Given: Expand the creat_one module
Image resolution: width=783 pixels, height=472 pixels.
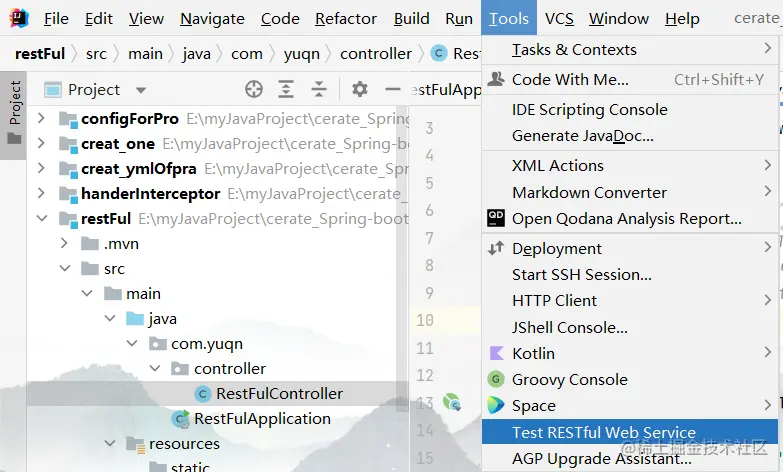Looking at the screenshot, I should coord(41,143).
